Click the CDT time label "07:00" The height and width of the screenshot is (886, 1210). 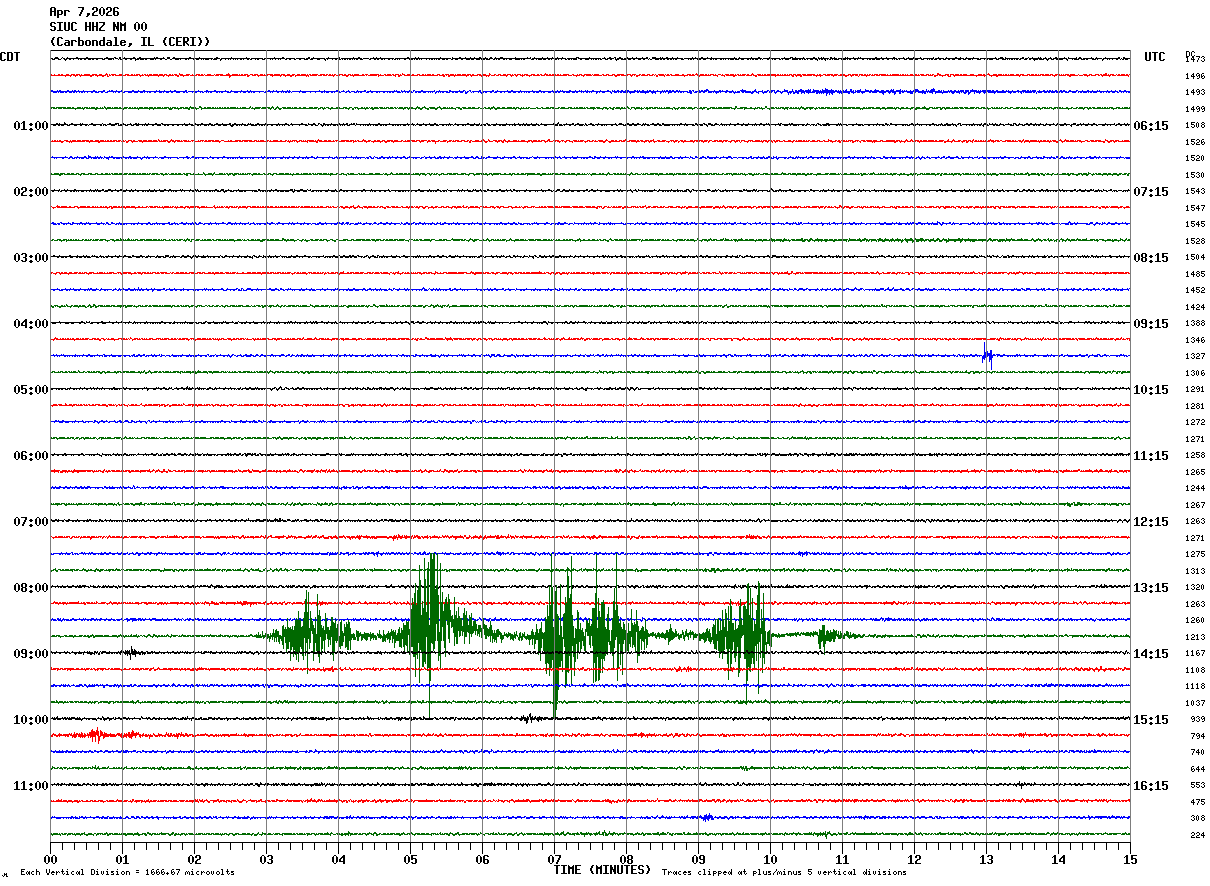(31, 522)
